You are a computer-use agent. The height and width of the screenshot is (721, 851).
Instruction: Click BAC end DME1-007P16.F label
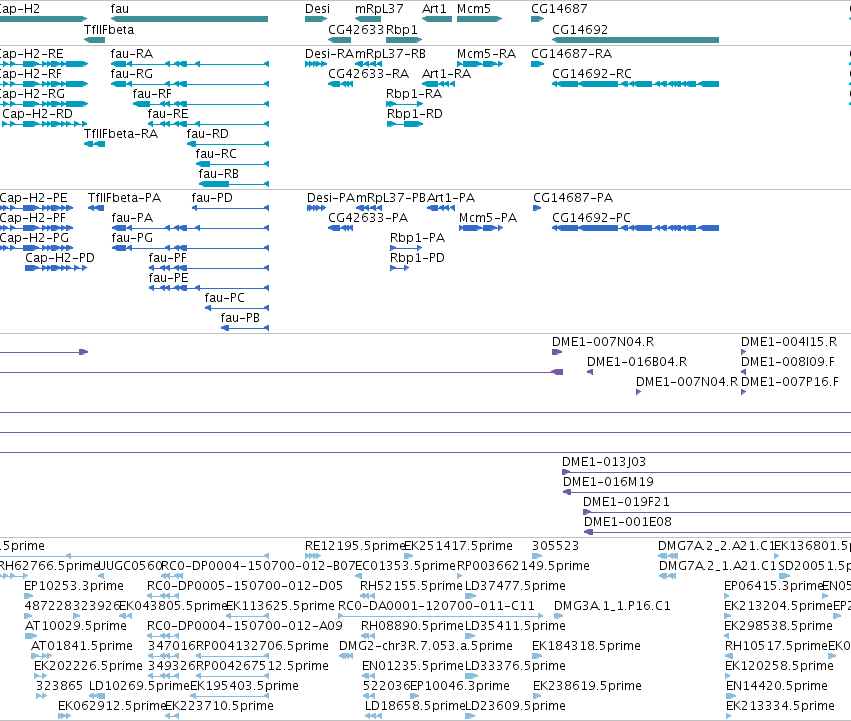pyautogui.click(x=790, y=382)
